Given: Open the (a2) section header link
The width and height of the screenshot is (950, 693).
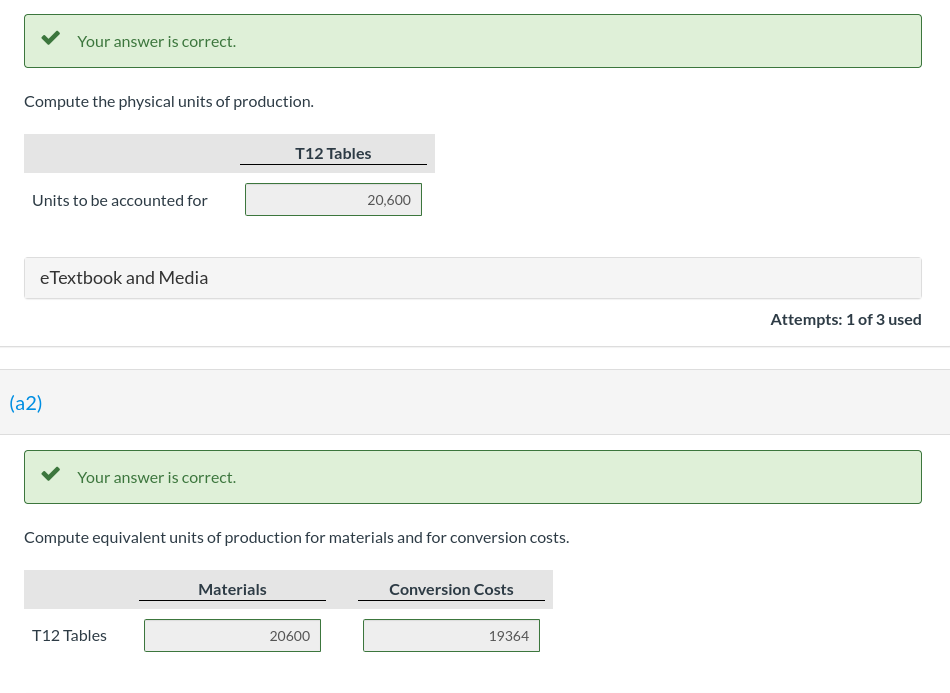Looking at the screenshot, I should [x=26, y=402].
